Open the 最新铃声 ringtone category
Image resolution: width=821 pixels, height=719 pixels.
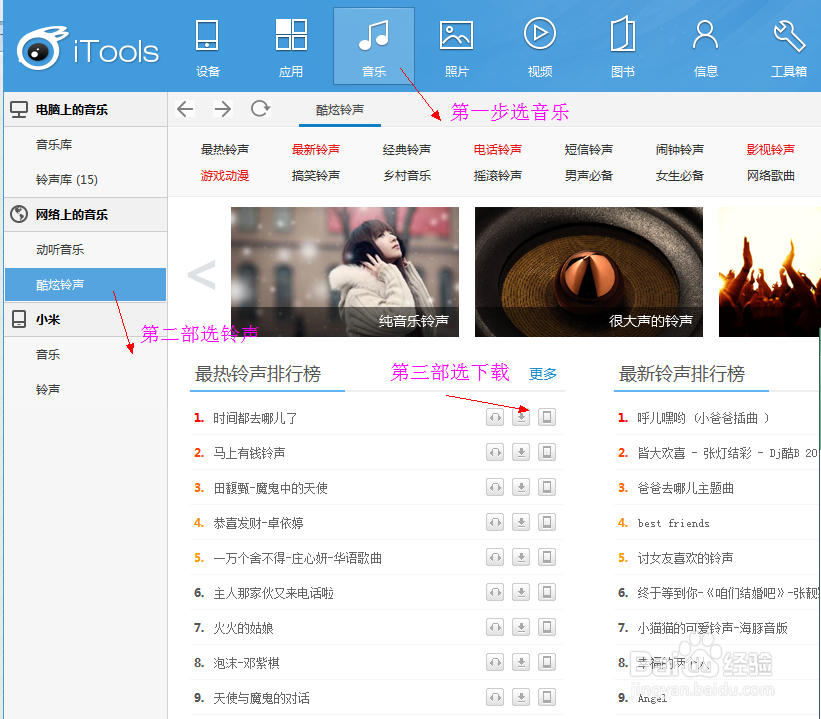(x=314, y=149)
